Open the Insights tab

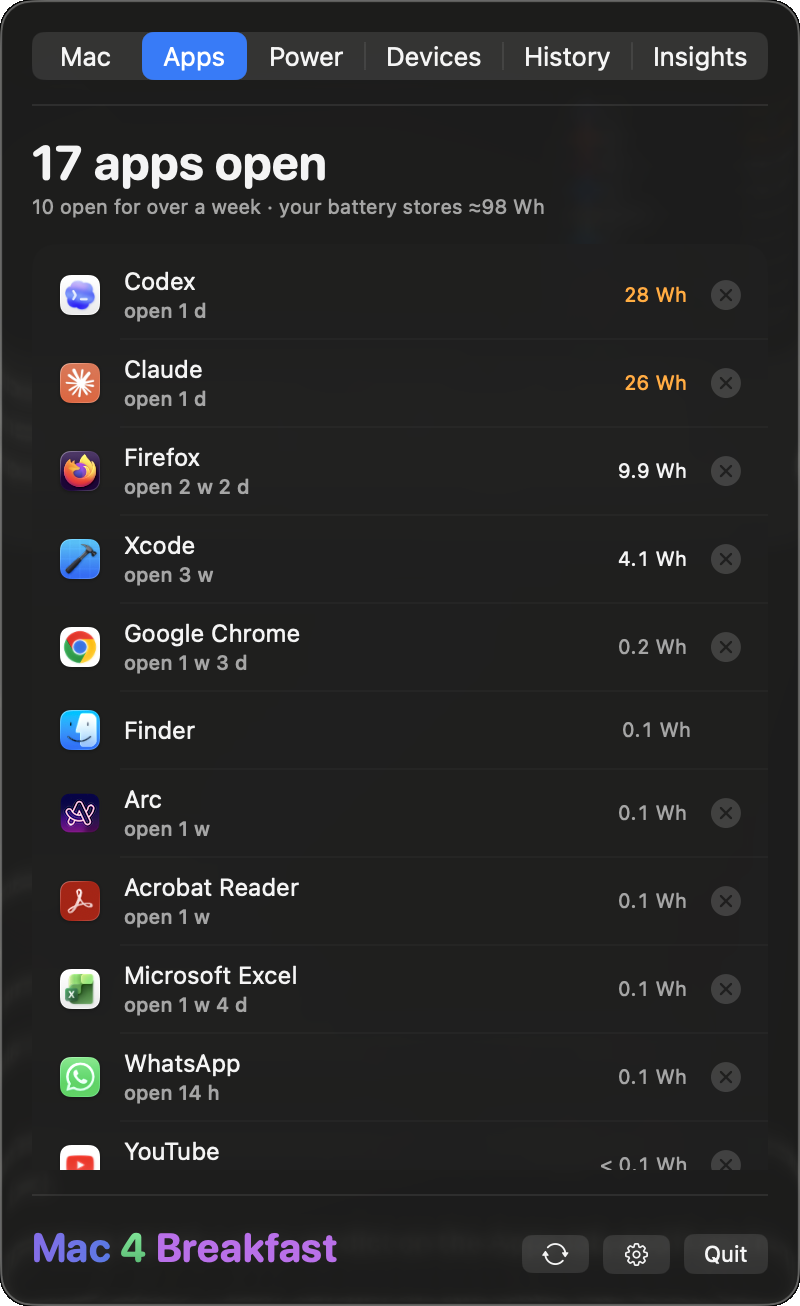(x=700, y=56)
